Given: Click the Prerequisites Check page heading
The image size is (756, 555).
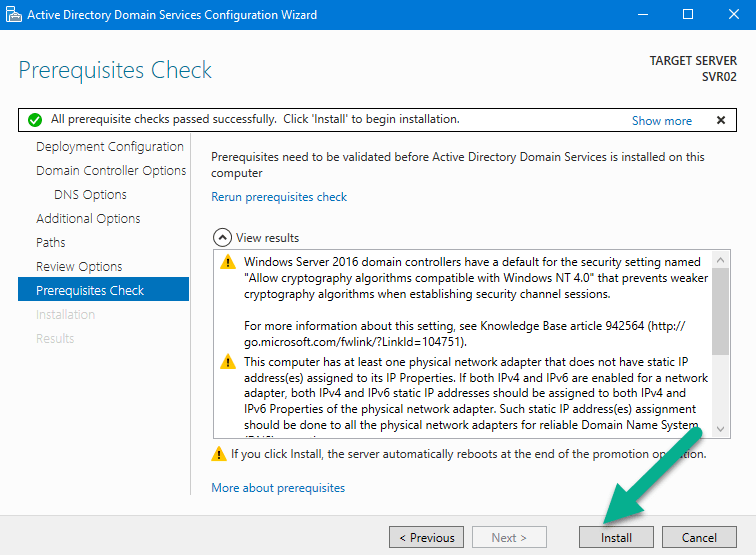Looking at the screenshot, I should 115,70.
